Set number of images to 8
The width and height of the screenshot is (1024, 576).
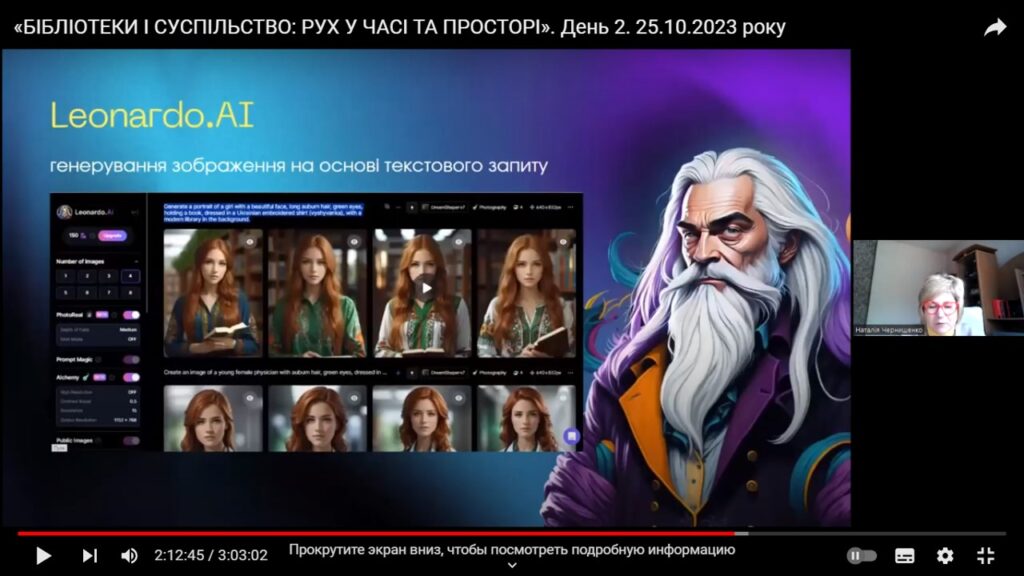click(x=130, y=293)
